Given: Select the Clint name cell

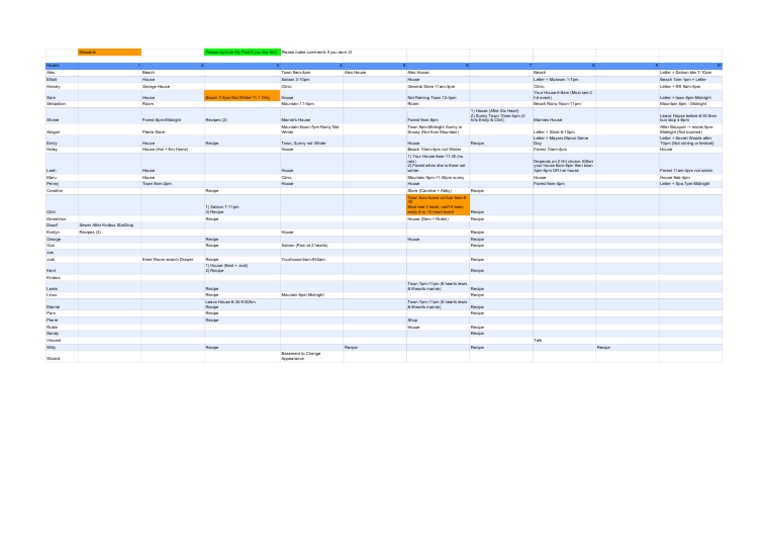Looking at the screenshot, I should [x=62, y=205].
